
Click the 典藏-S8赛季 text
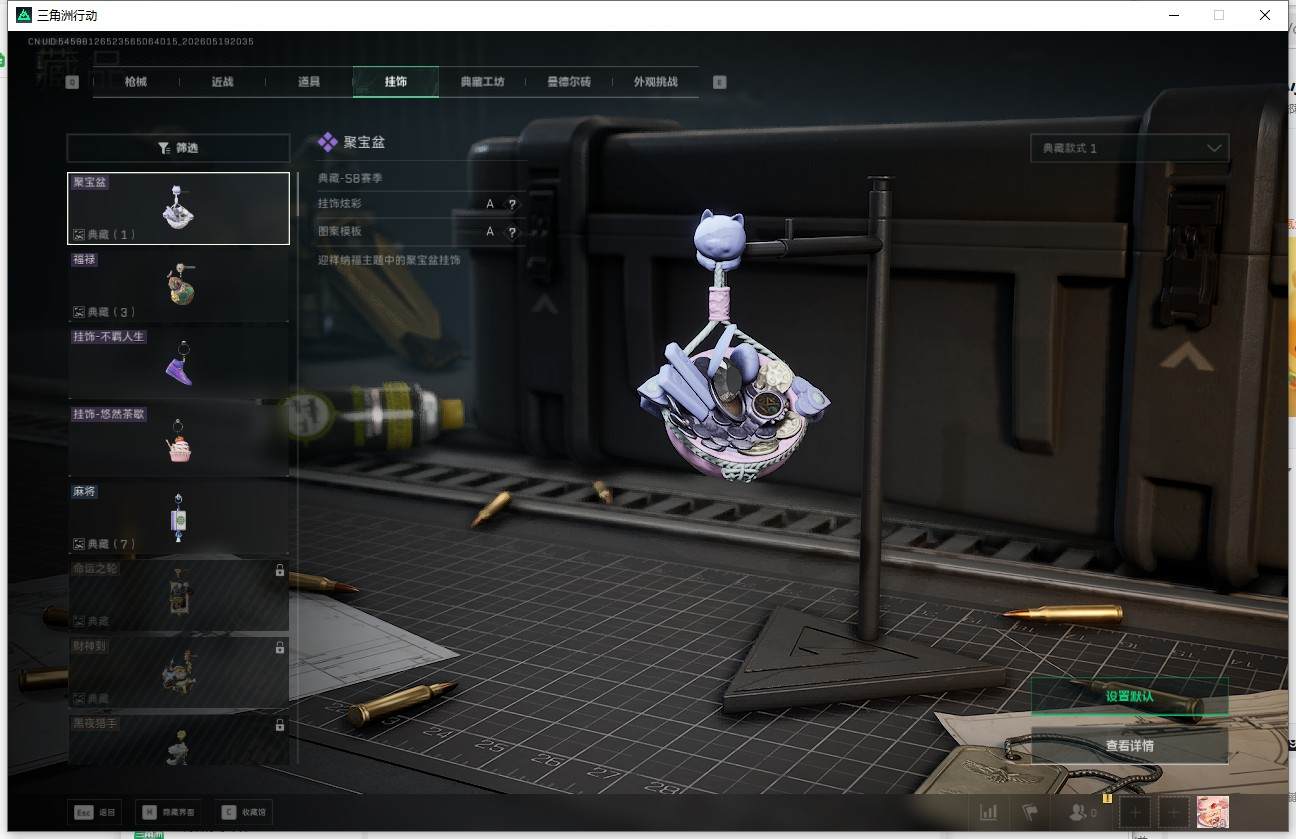350,178
